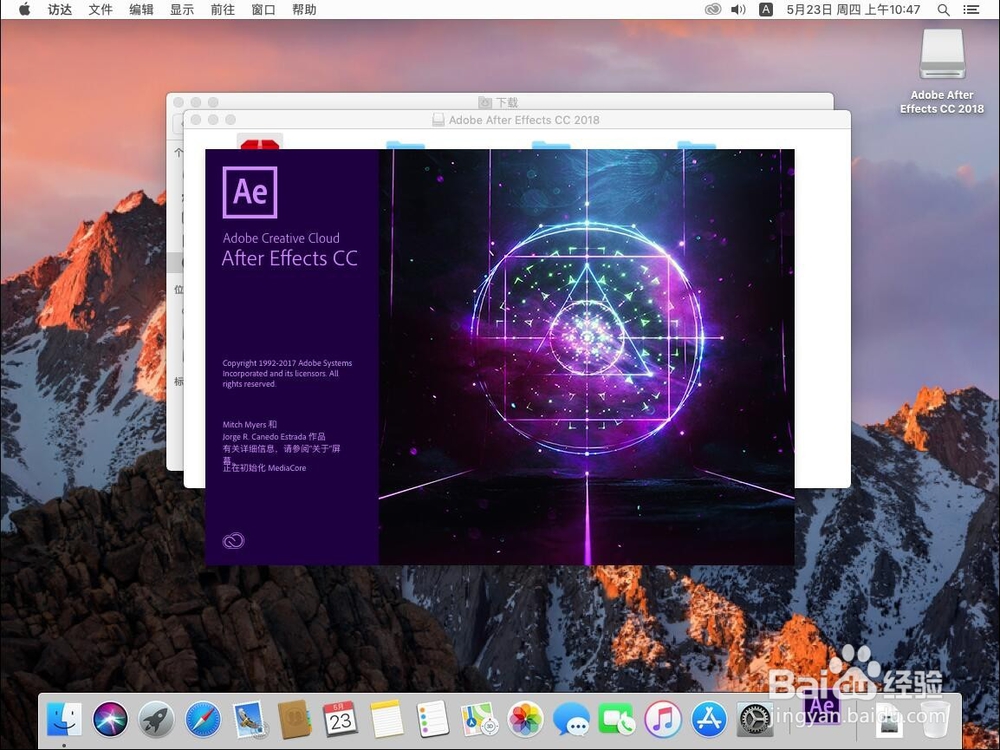Open Launchpad rocket icon in Dock

pyautogui.click(x=157, y=719)
